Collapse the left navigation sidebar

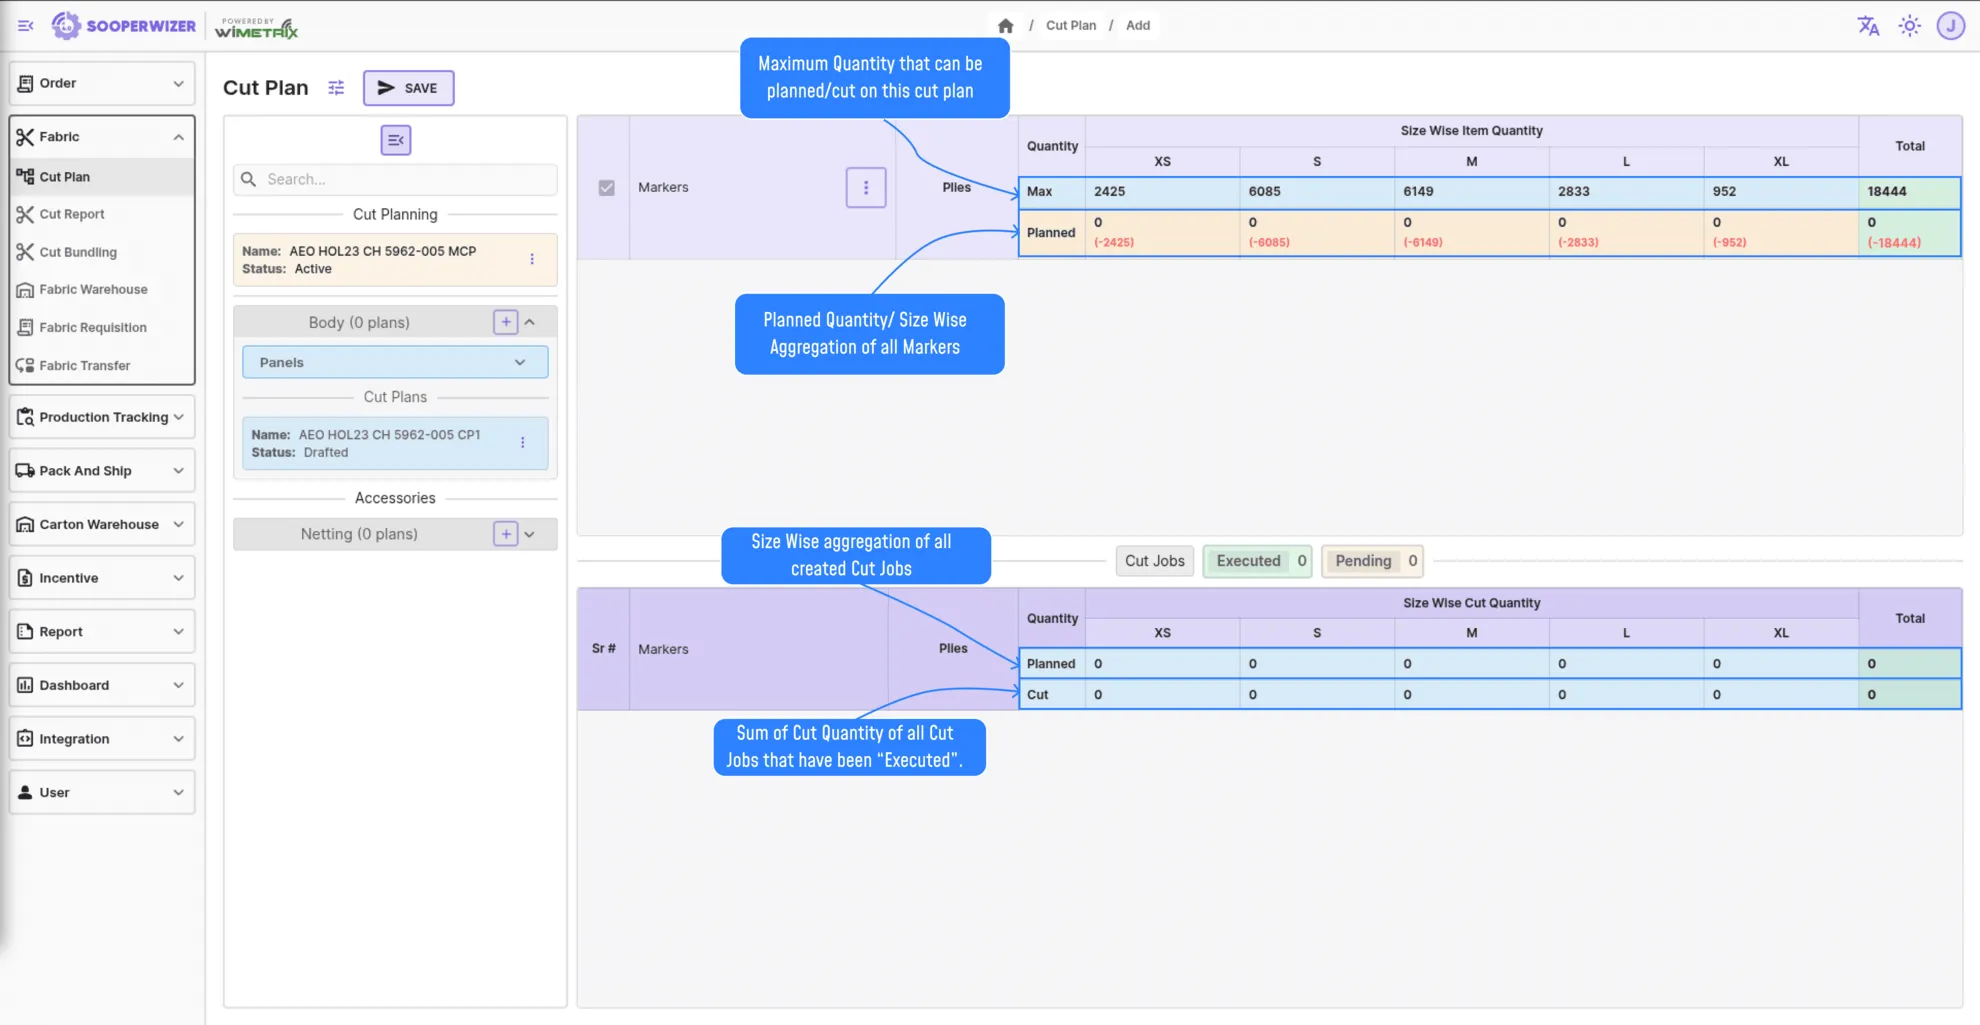25,26
